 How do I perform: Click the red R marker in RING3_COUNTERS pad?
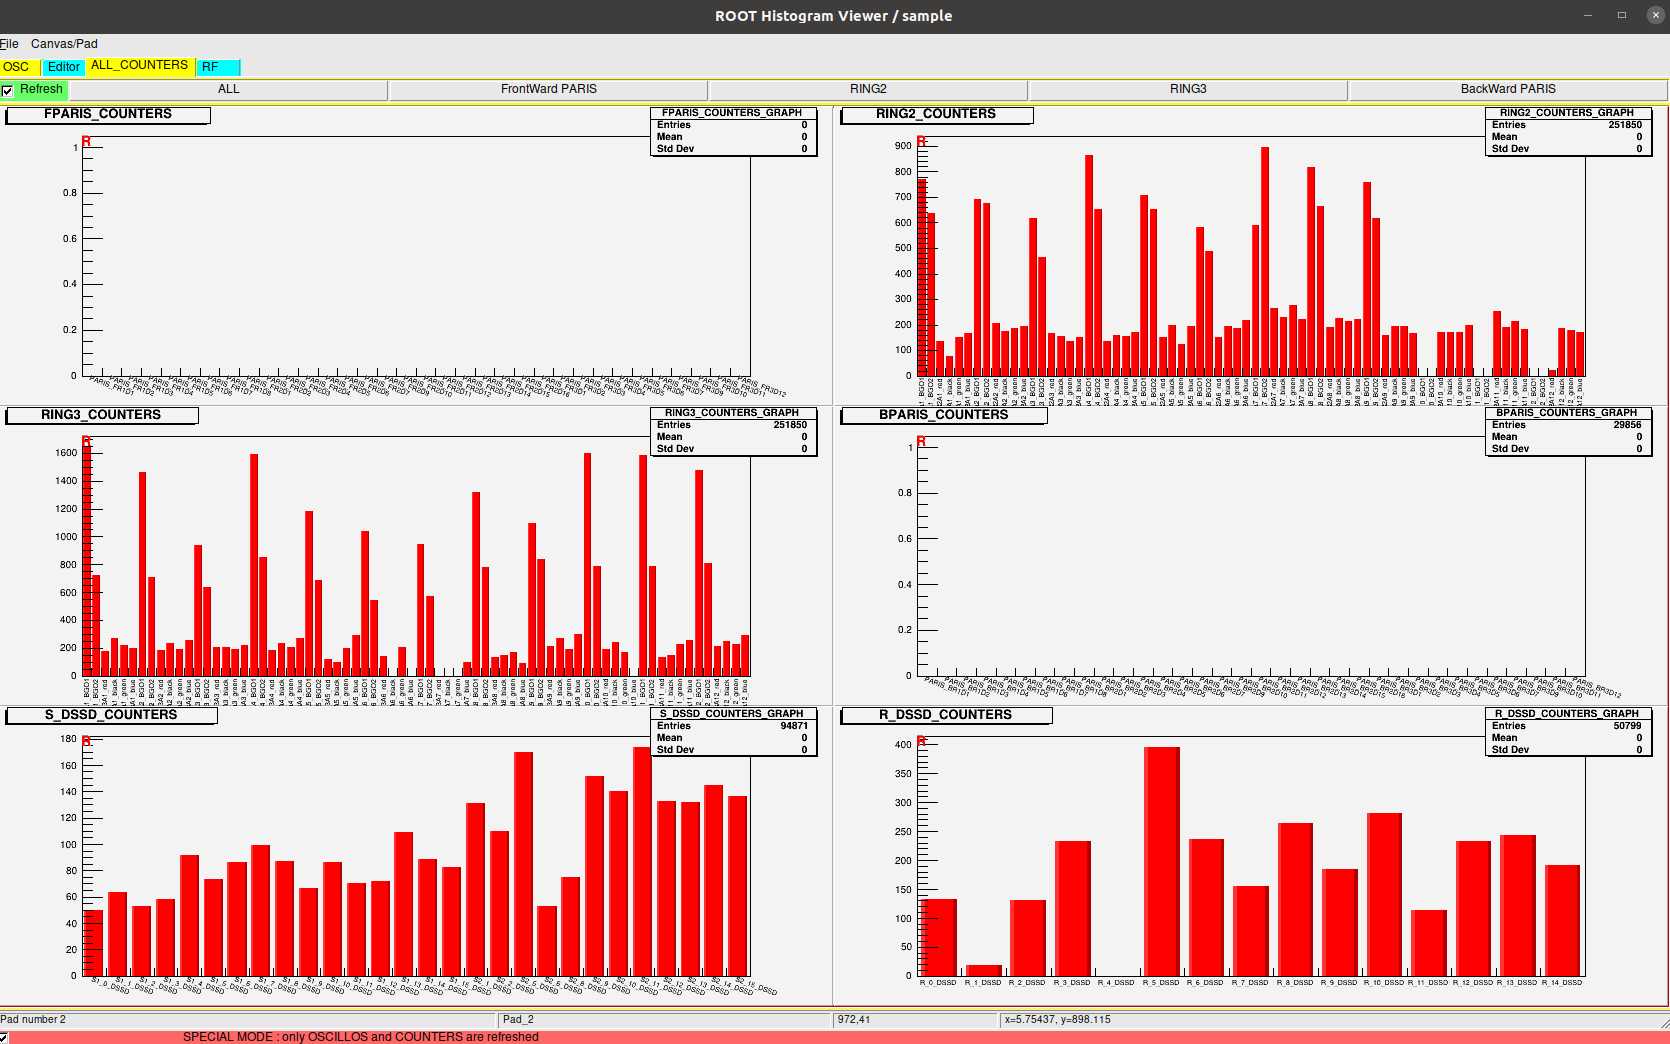click(86, 442)
